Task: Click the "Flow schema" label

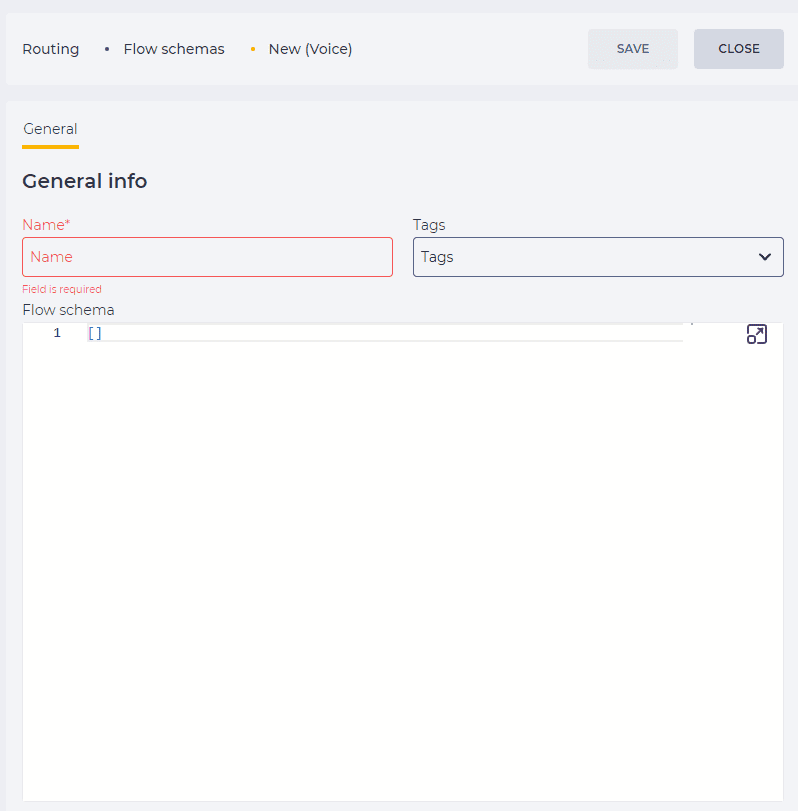Action: (x=68, y=310)
